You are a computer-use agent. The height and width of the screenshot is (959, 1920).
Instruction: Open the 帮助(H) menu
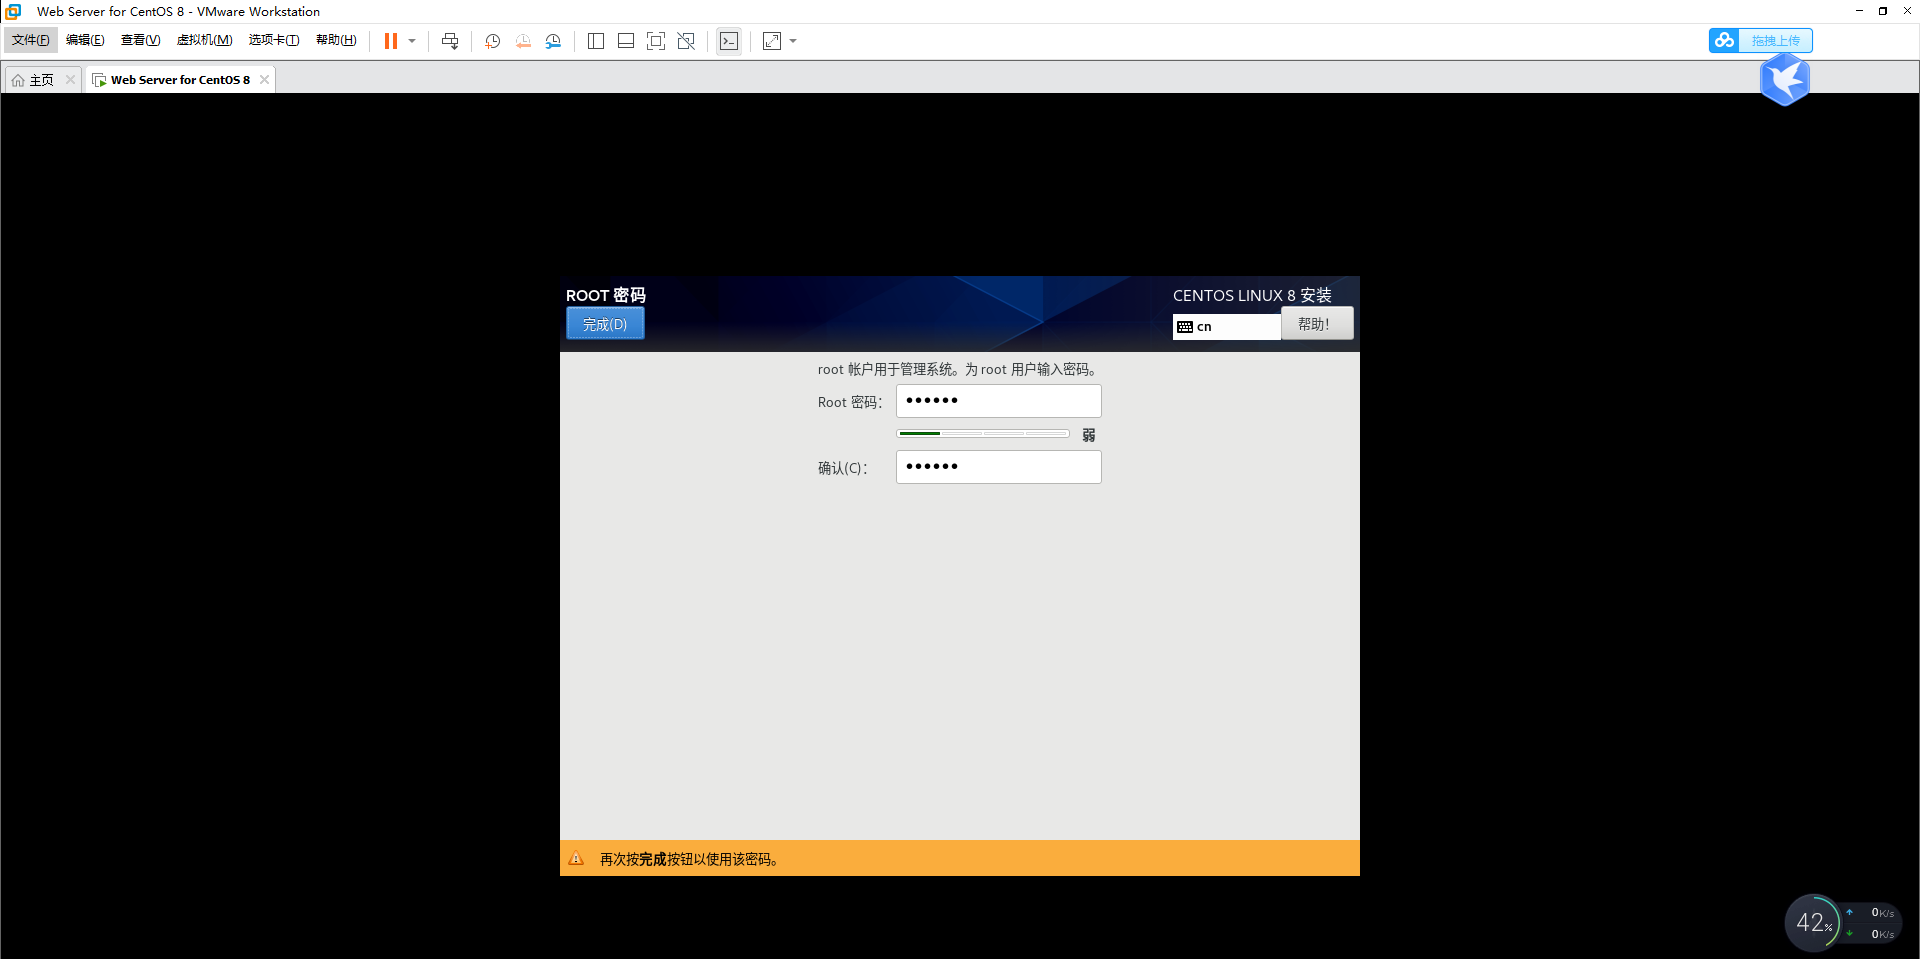click(336, 40)
